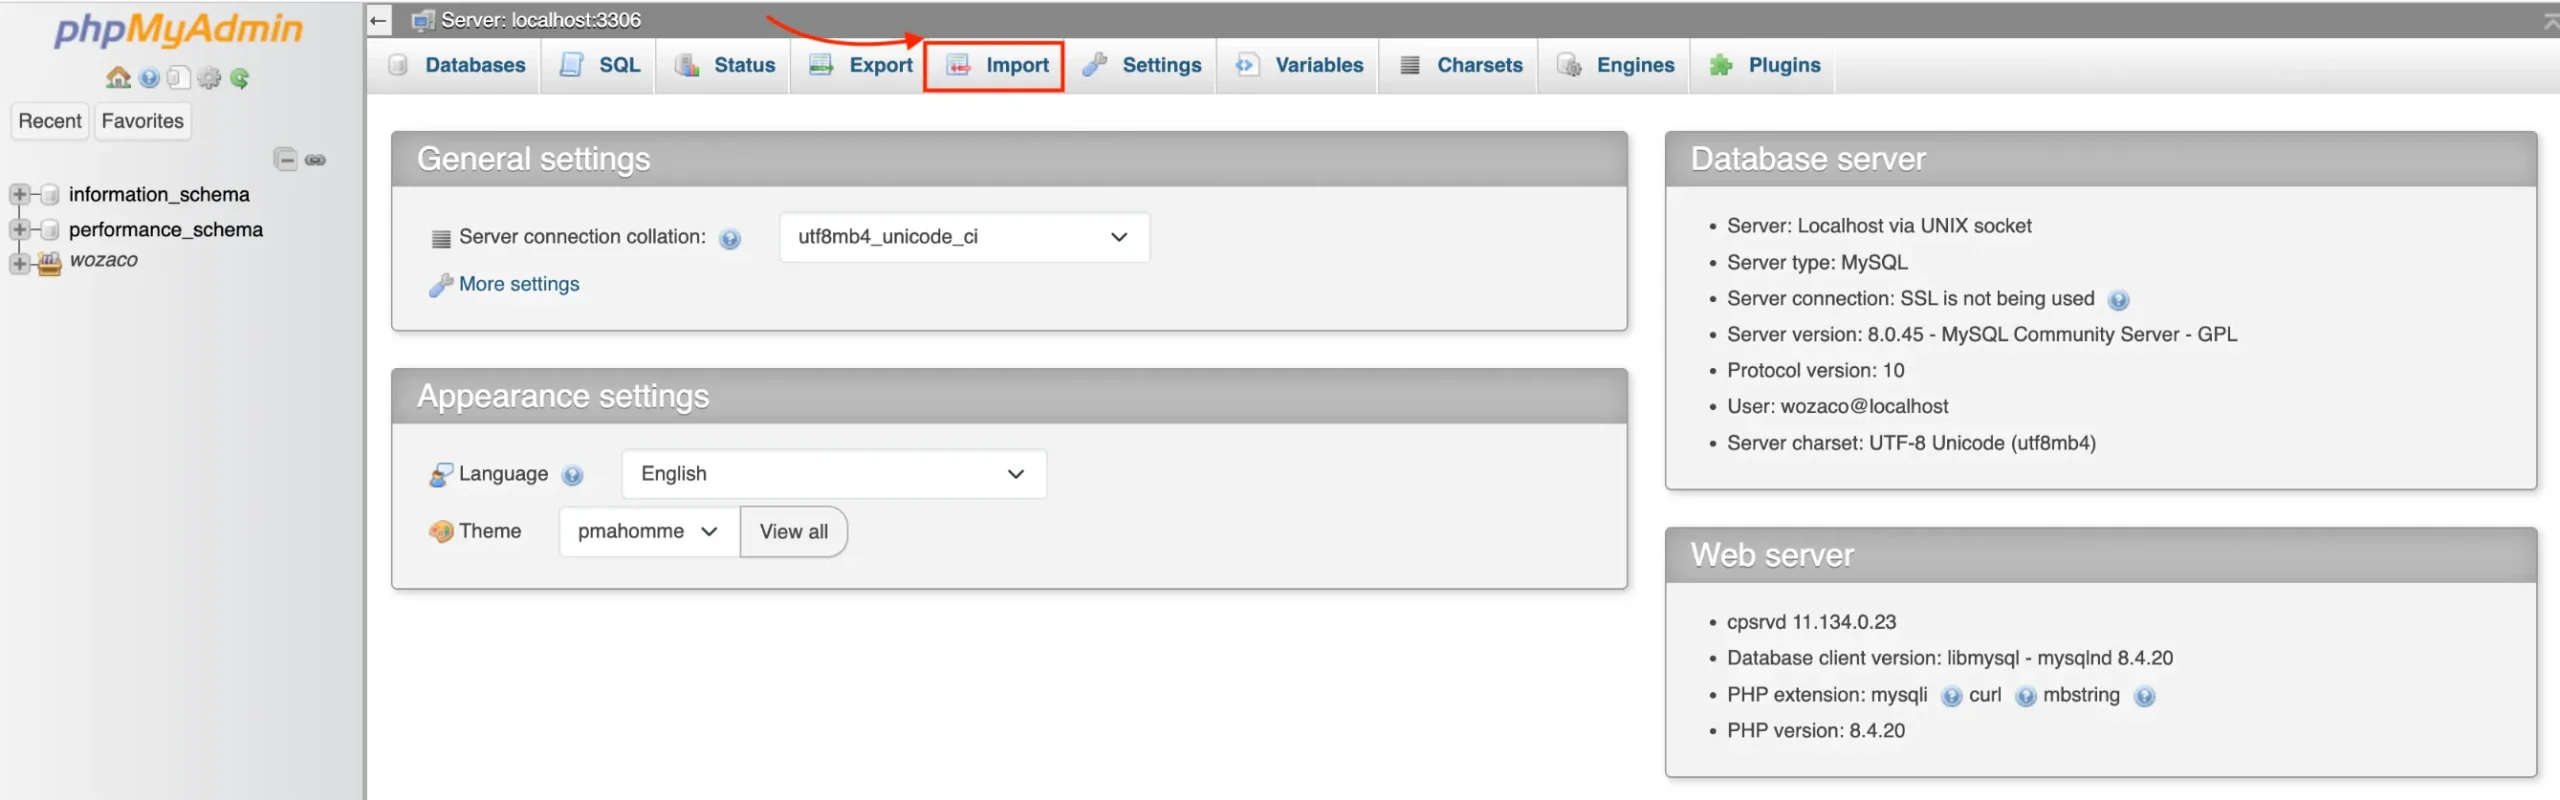Click help icon beside connection collation

click(x=730, y=239)
